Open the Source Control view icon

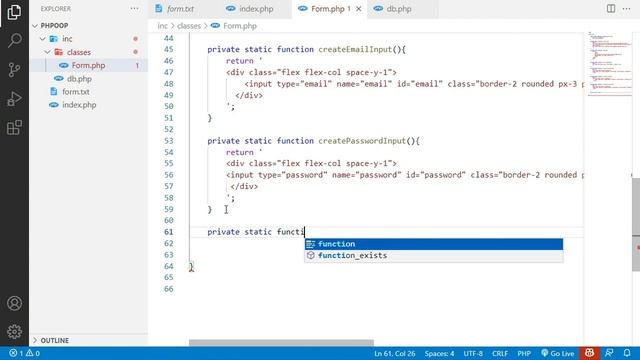click(14, 70)
